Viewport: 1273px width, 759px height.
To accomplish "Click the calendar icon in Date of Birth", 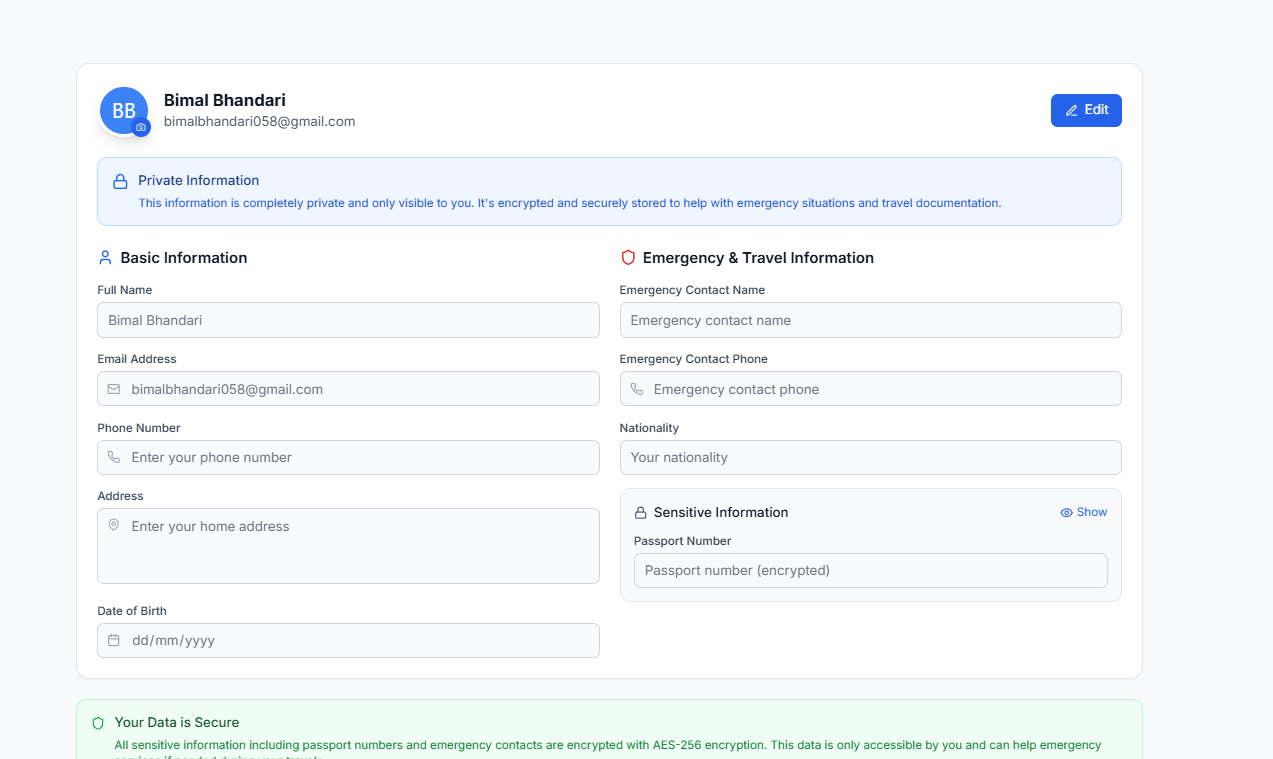I will click(x=114, y=640).
